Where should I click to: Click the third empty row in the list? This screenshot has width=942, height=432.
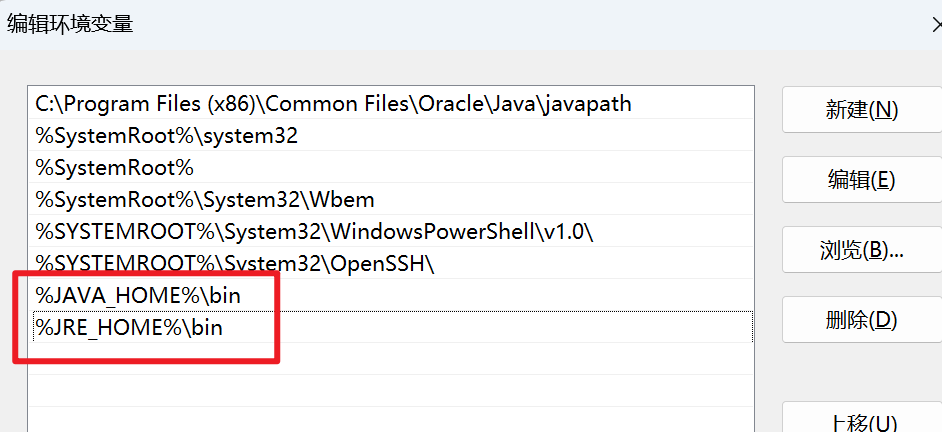[390, 419]
